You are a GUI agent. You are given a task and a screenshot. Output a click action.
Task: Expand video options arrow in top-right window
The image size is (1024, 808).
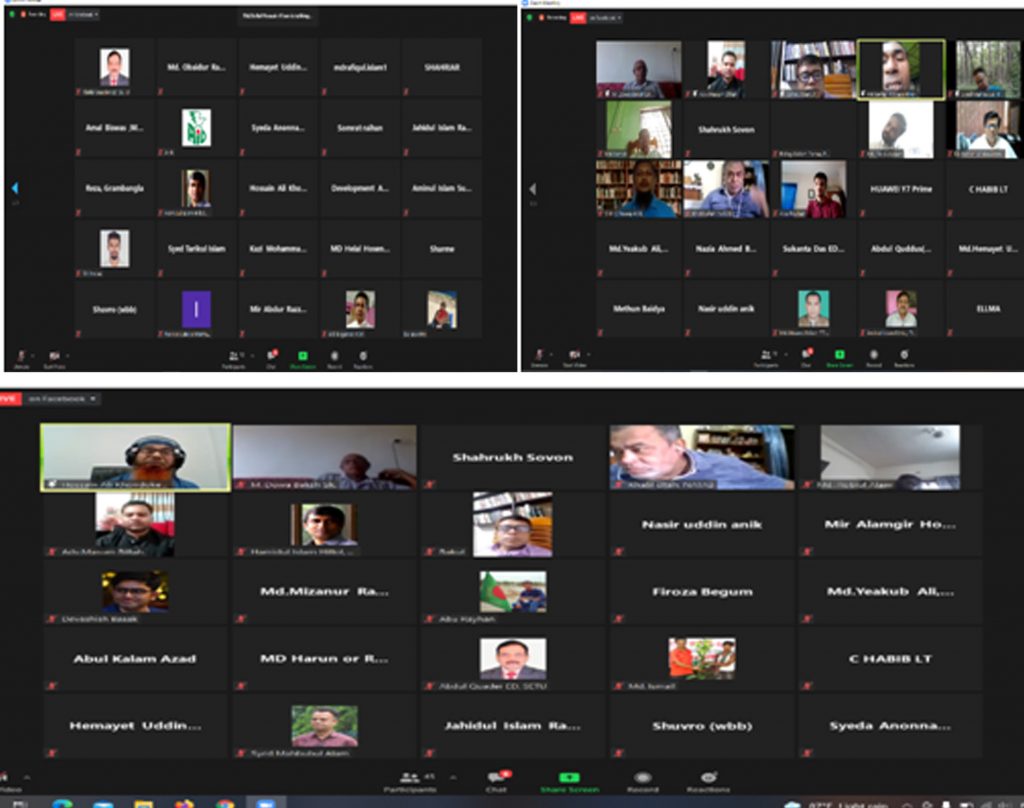point(588,355)
